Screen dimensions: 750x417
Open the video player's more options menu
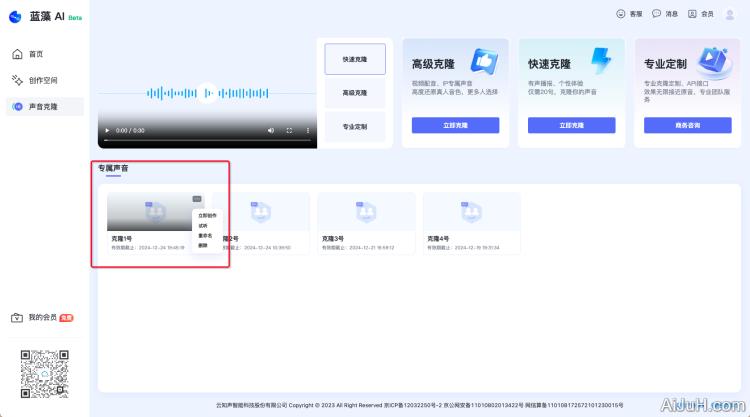[x=306, y=131]
